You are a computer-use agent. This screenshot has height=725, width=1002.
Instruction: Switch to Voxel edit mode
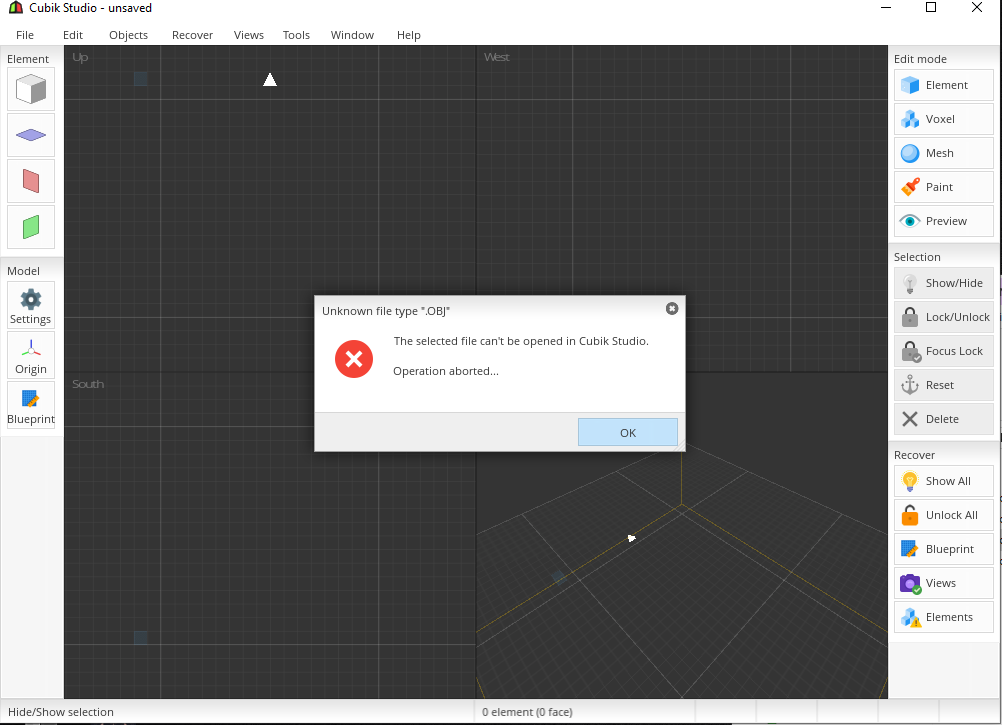[x=943, y=119]
